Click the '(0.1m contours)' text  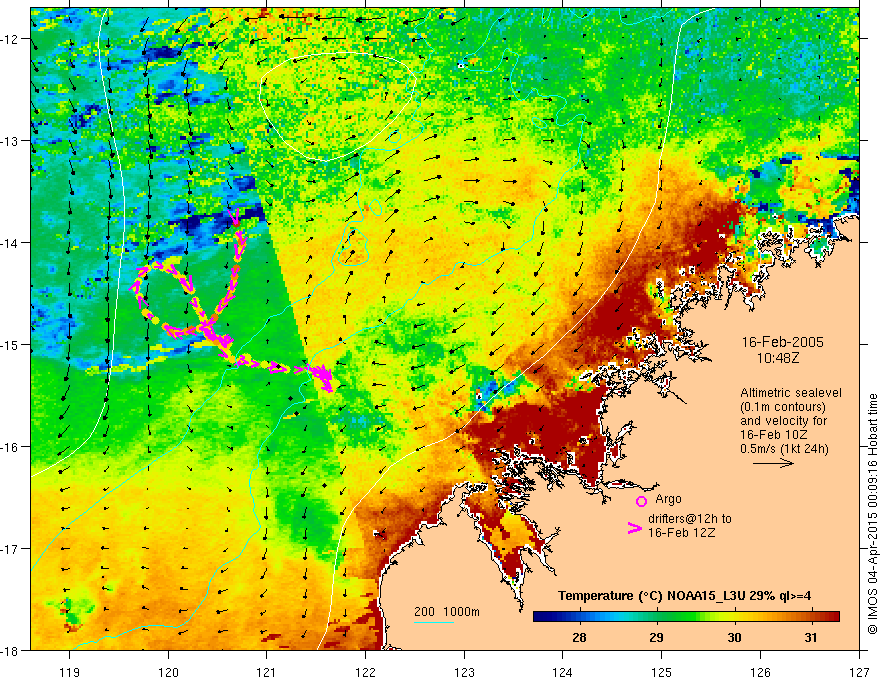point(782,407)
